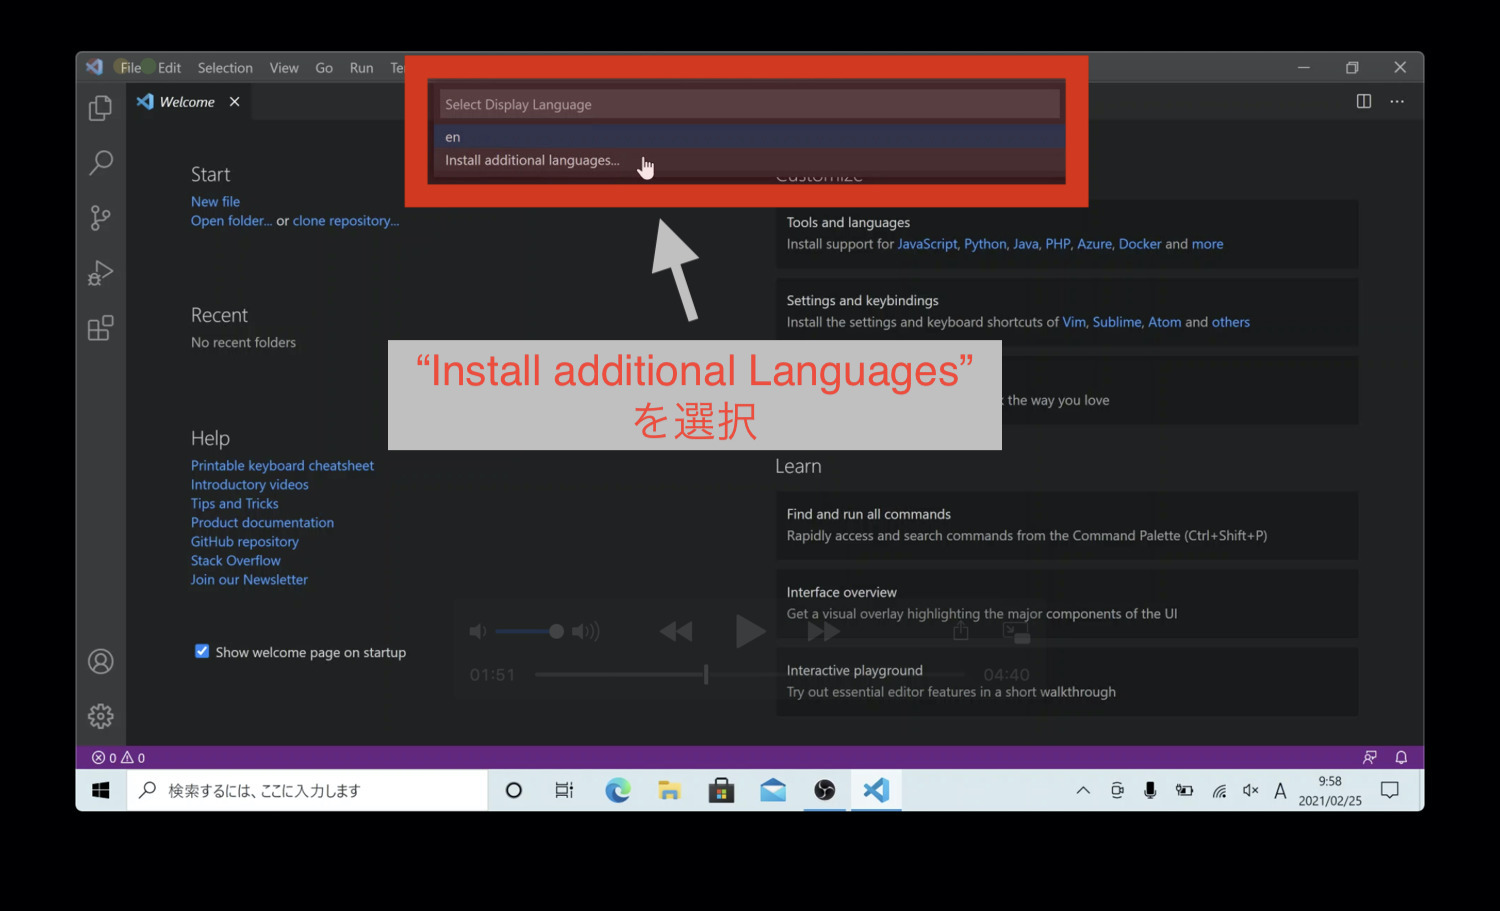1500x911 pixels.
Task: Open the Selection menu
Action: click(x=225, y=68)
